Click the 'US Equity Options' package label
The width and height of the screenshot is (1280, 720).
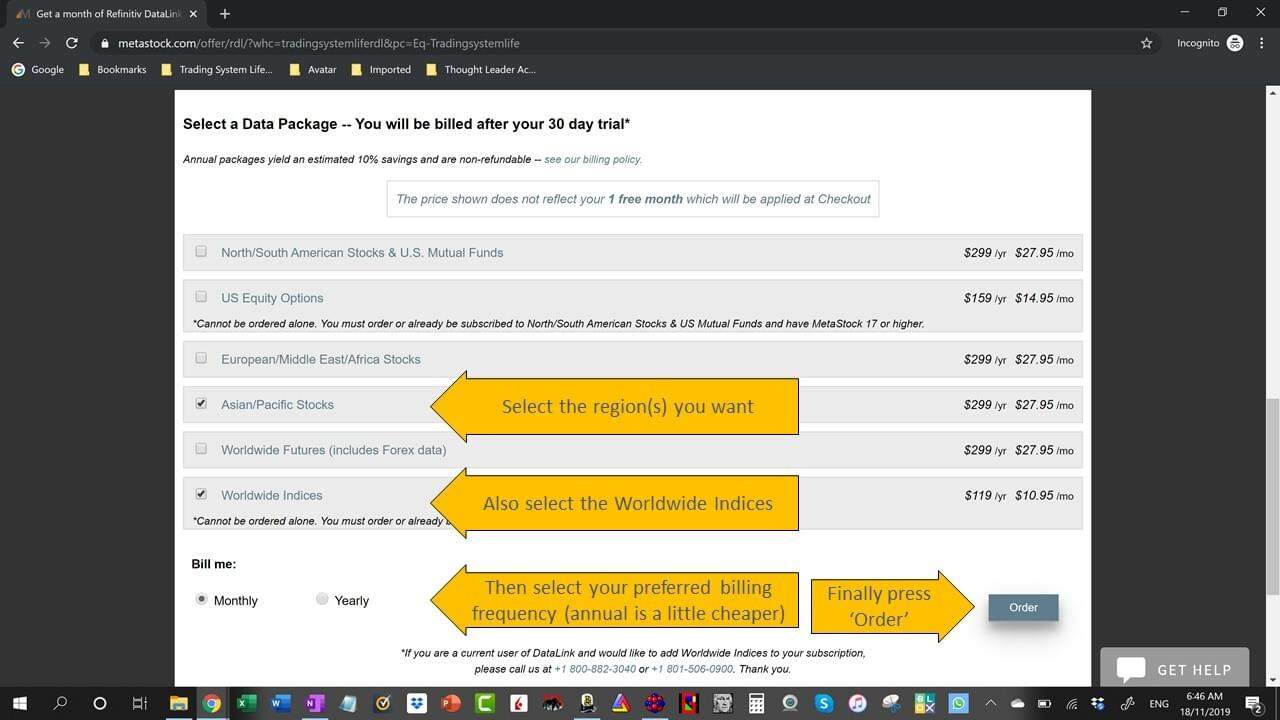pos(272,298)
